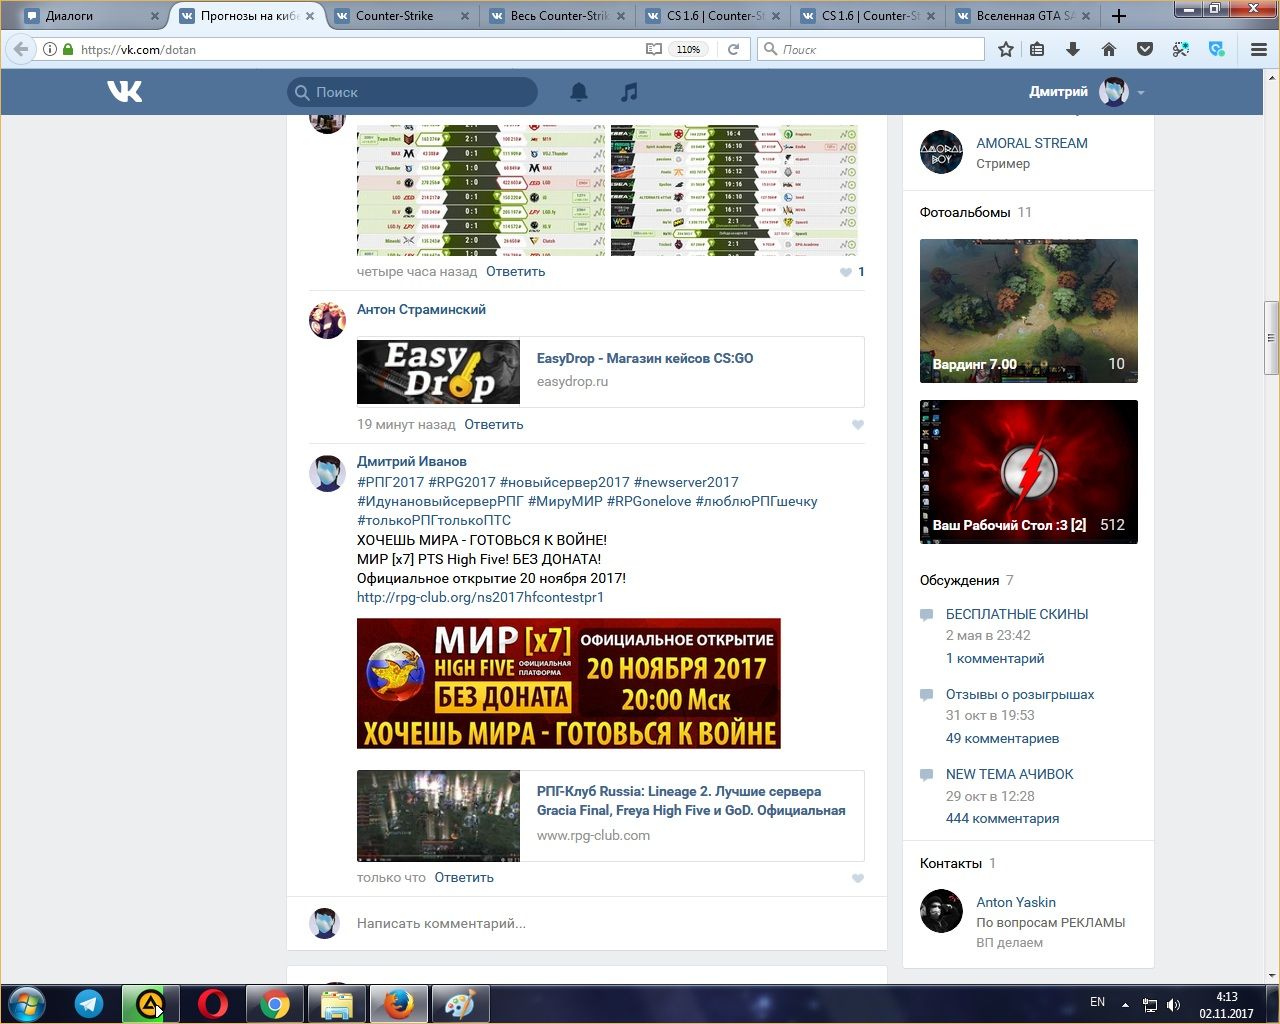Toggle like on comment with 1 like

[847, 272]
